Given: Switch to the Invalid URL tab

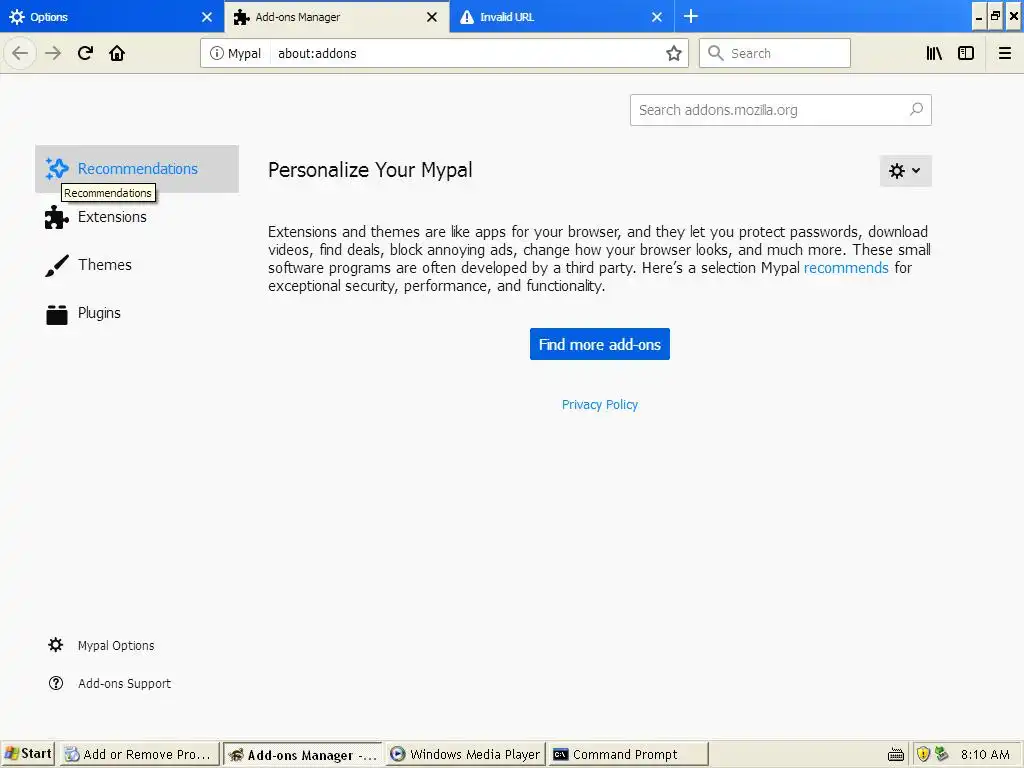Looking at the screenshot, I should pos(562,16).
